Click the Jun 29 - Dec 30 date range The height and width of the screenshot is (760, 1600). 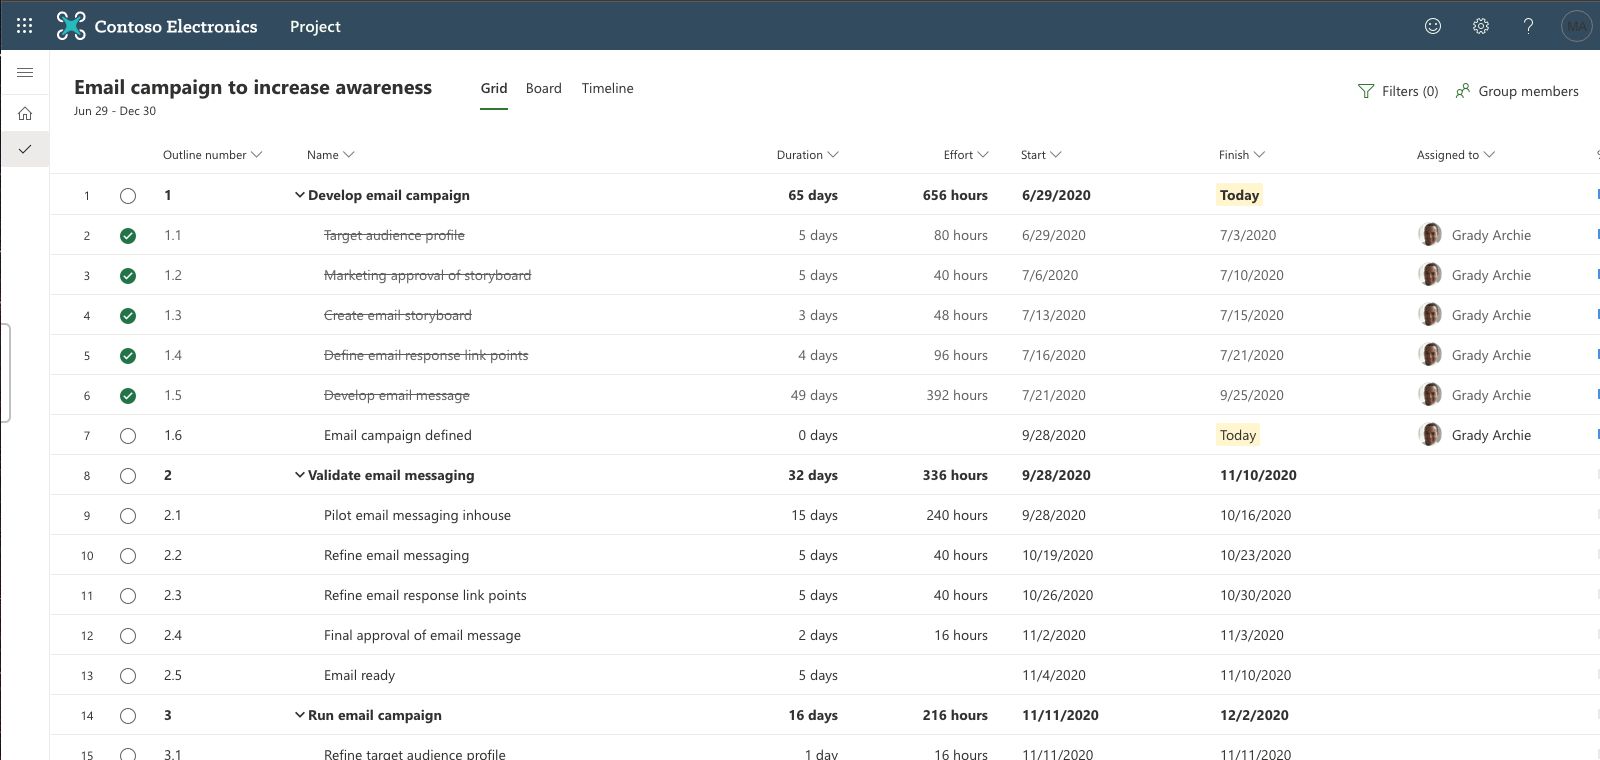pos(115,111)
